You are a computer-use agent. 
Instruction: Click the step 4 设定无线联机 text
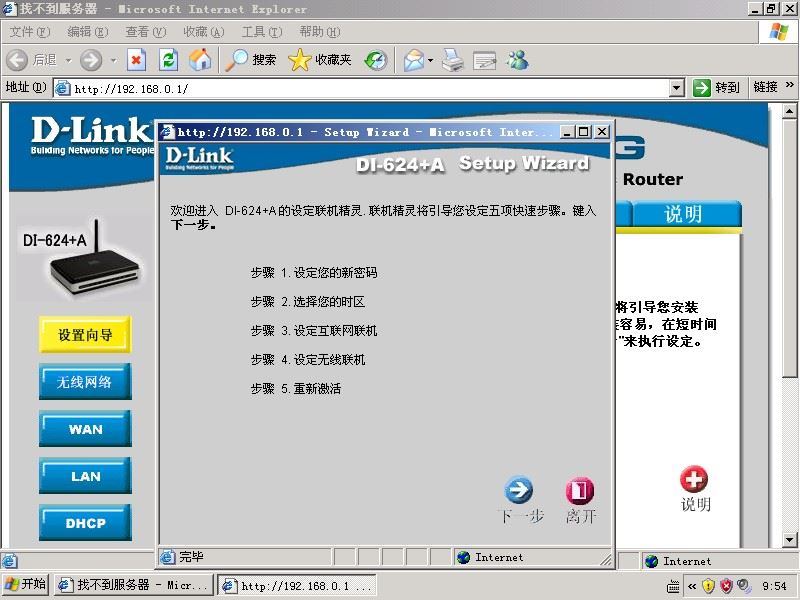[329, 360]
